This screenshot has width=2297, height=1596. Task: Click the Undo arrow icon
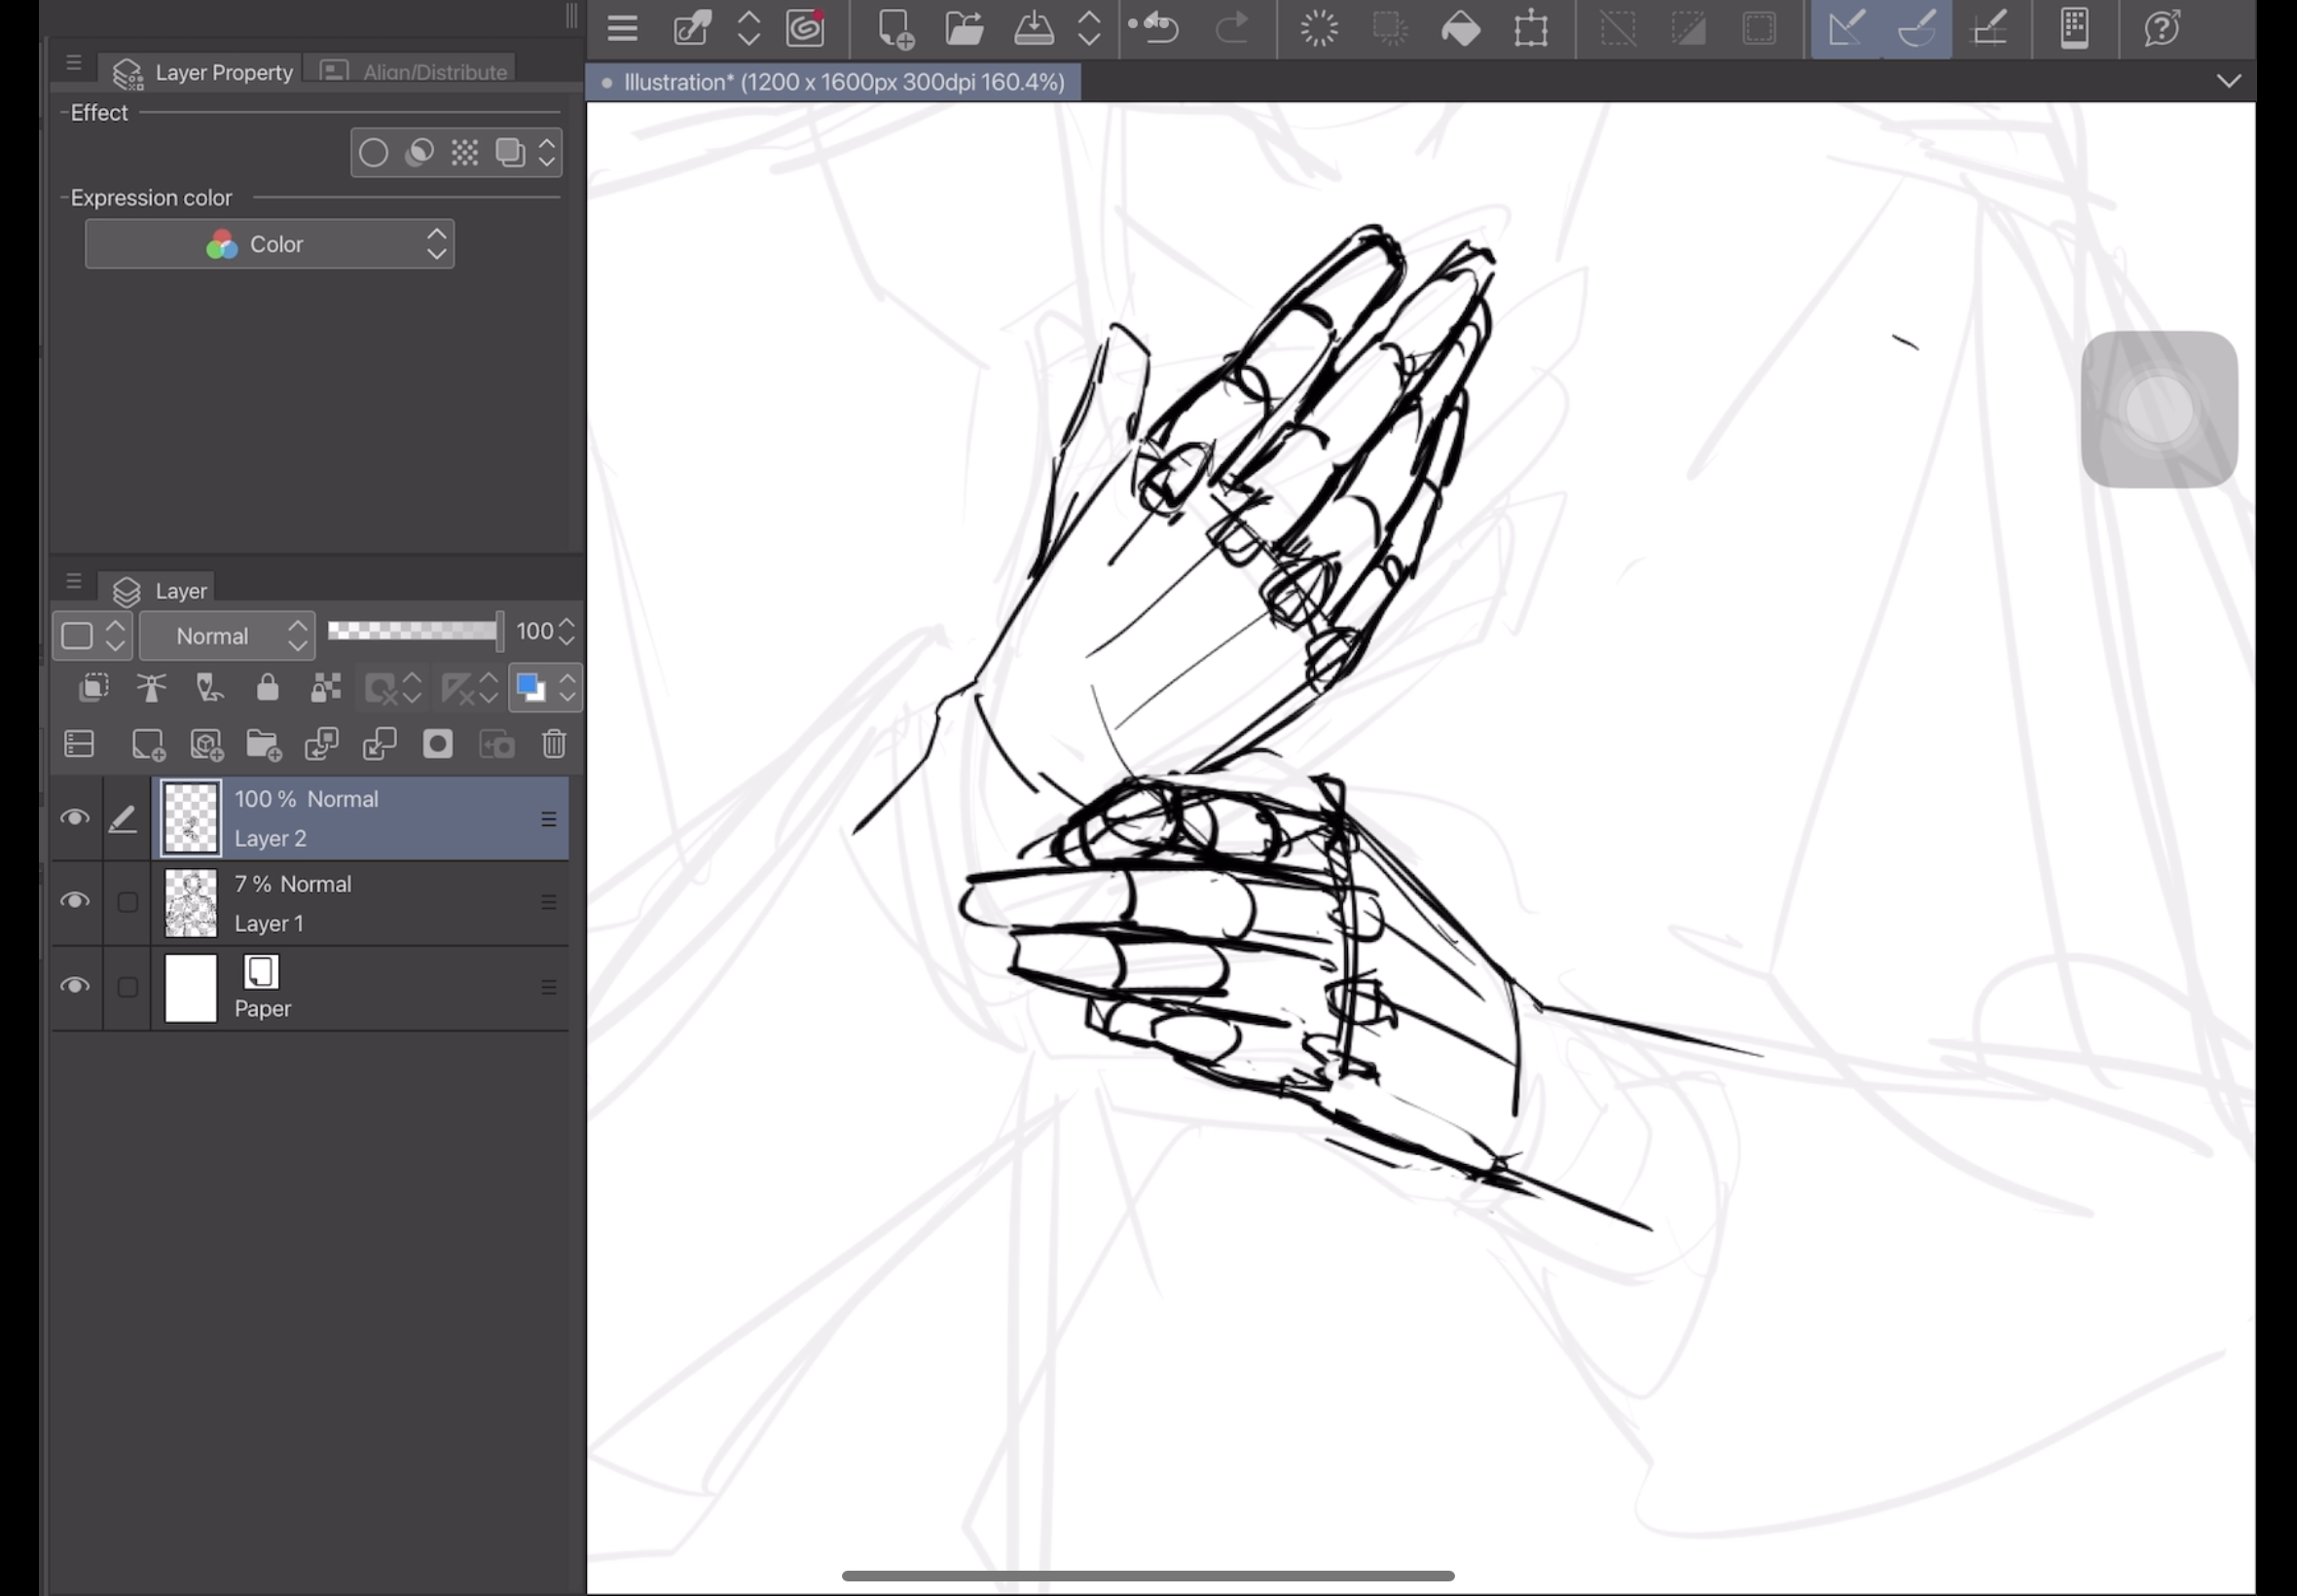tap(1160, 28)
